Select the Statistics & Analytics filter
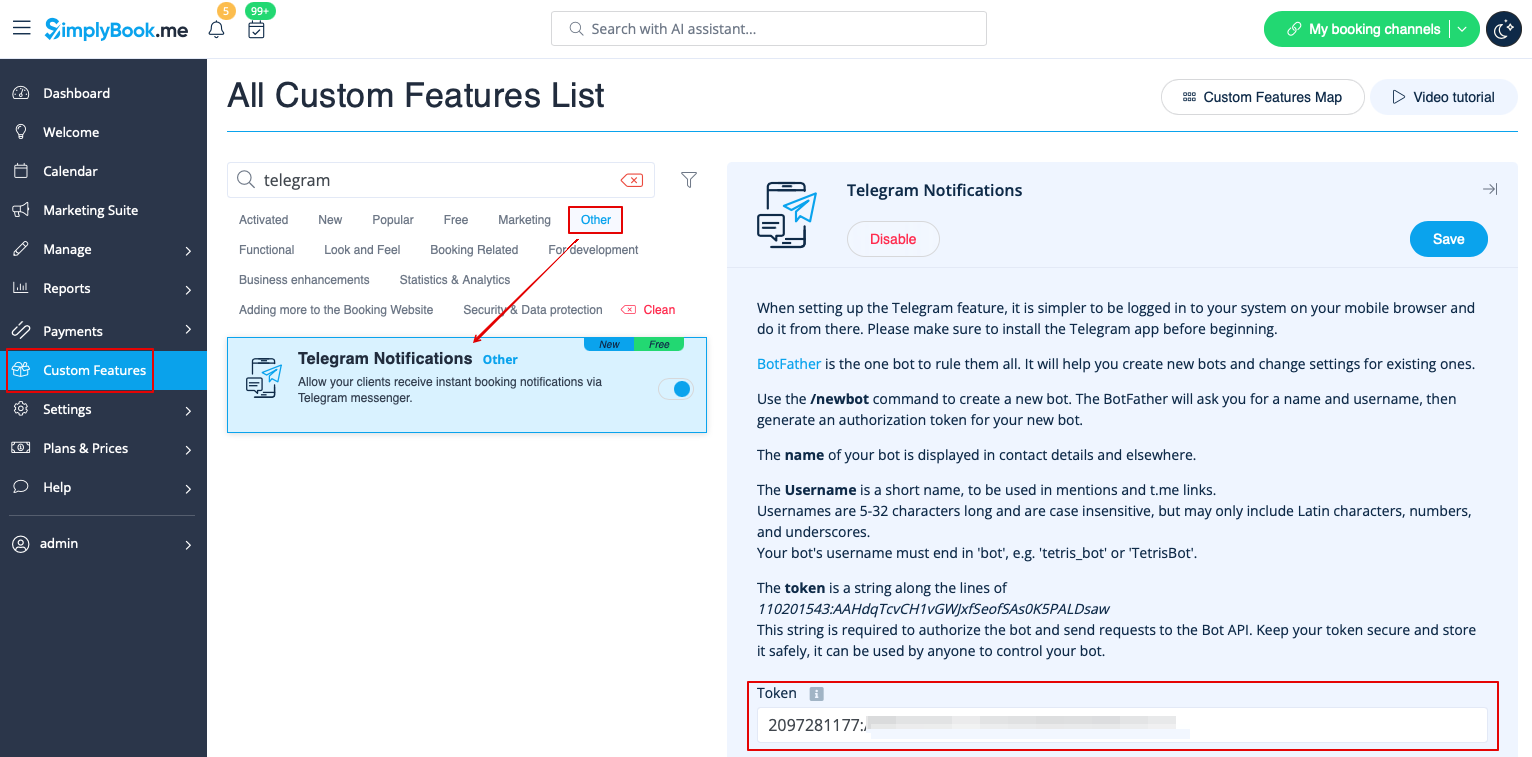Viewport: 1532px width, 757px height. [x=455, y=280]
